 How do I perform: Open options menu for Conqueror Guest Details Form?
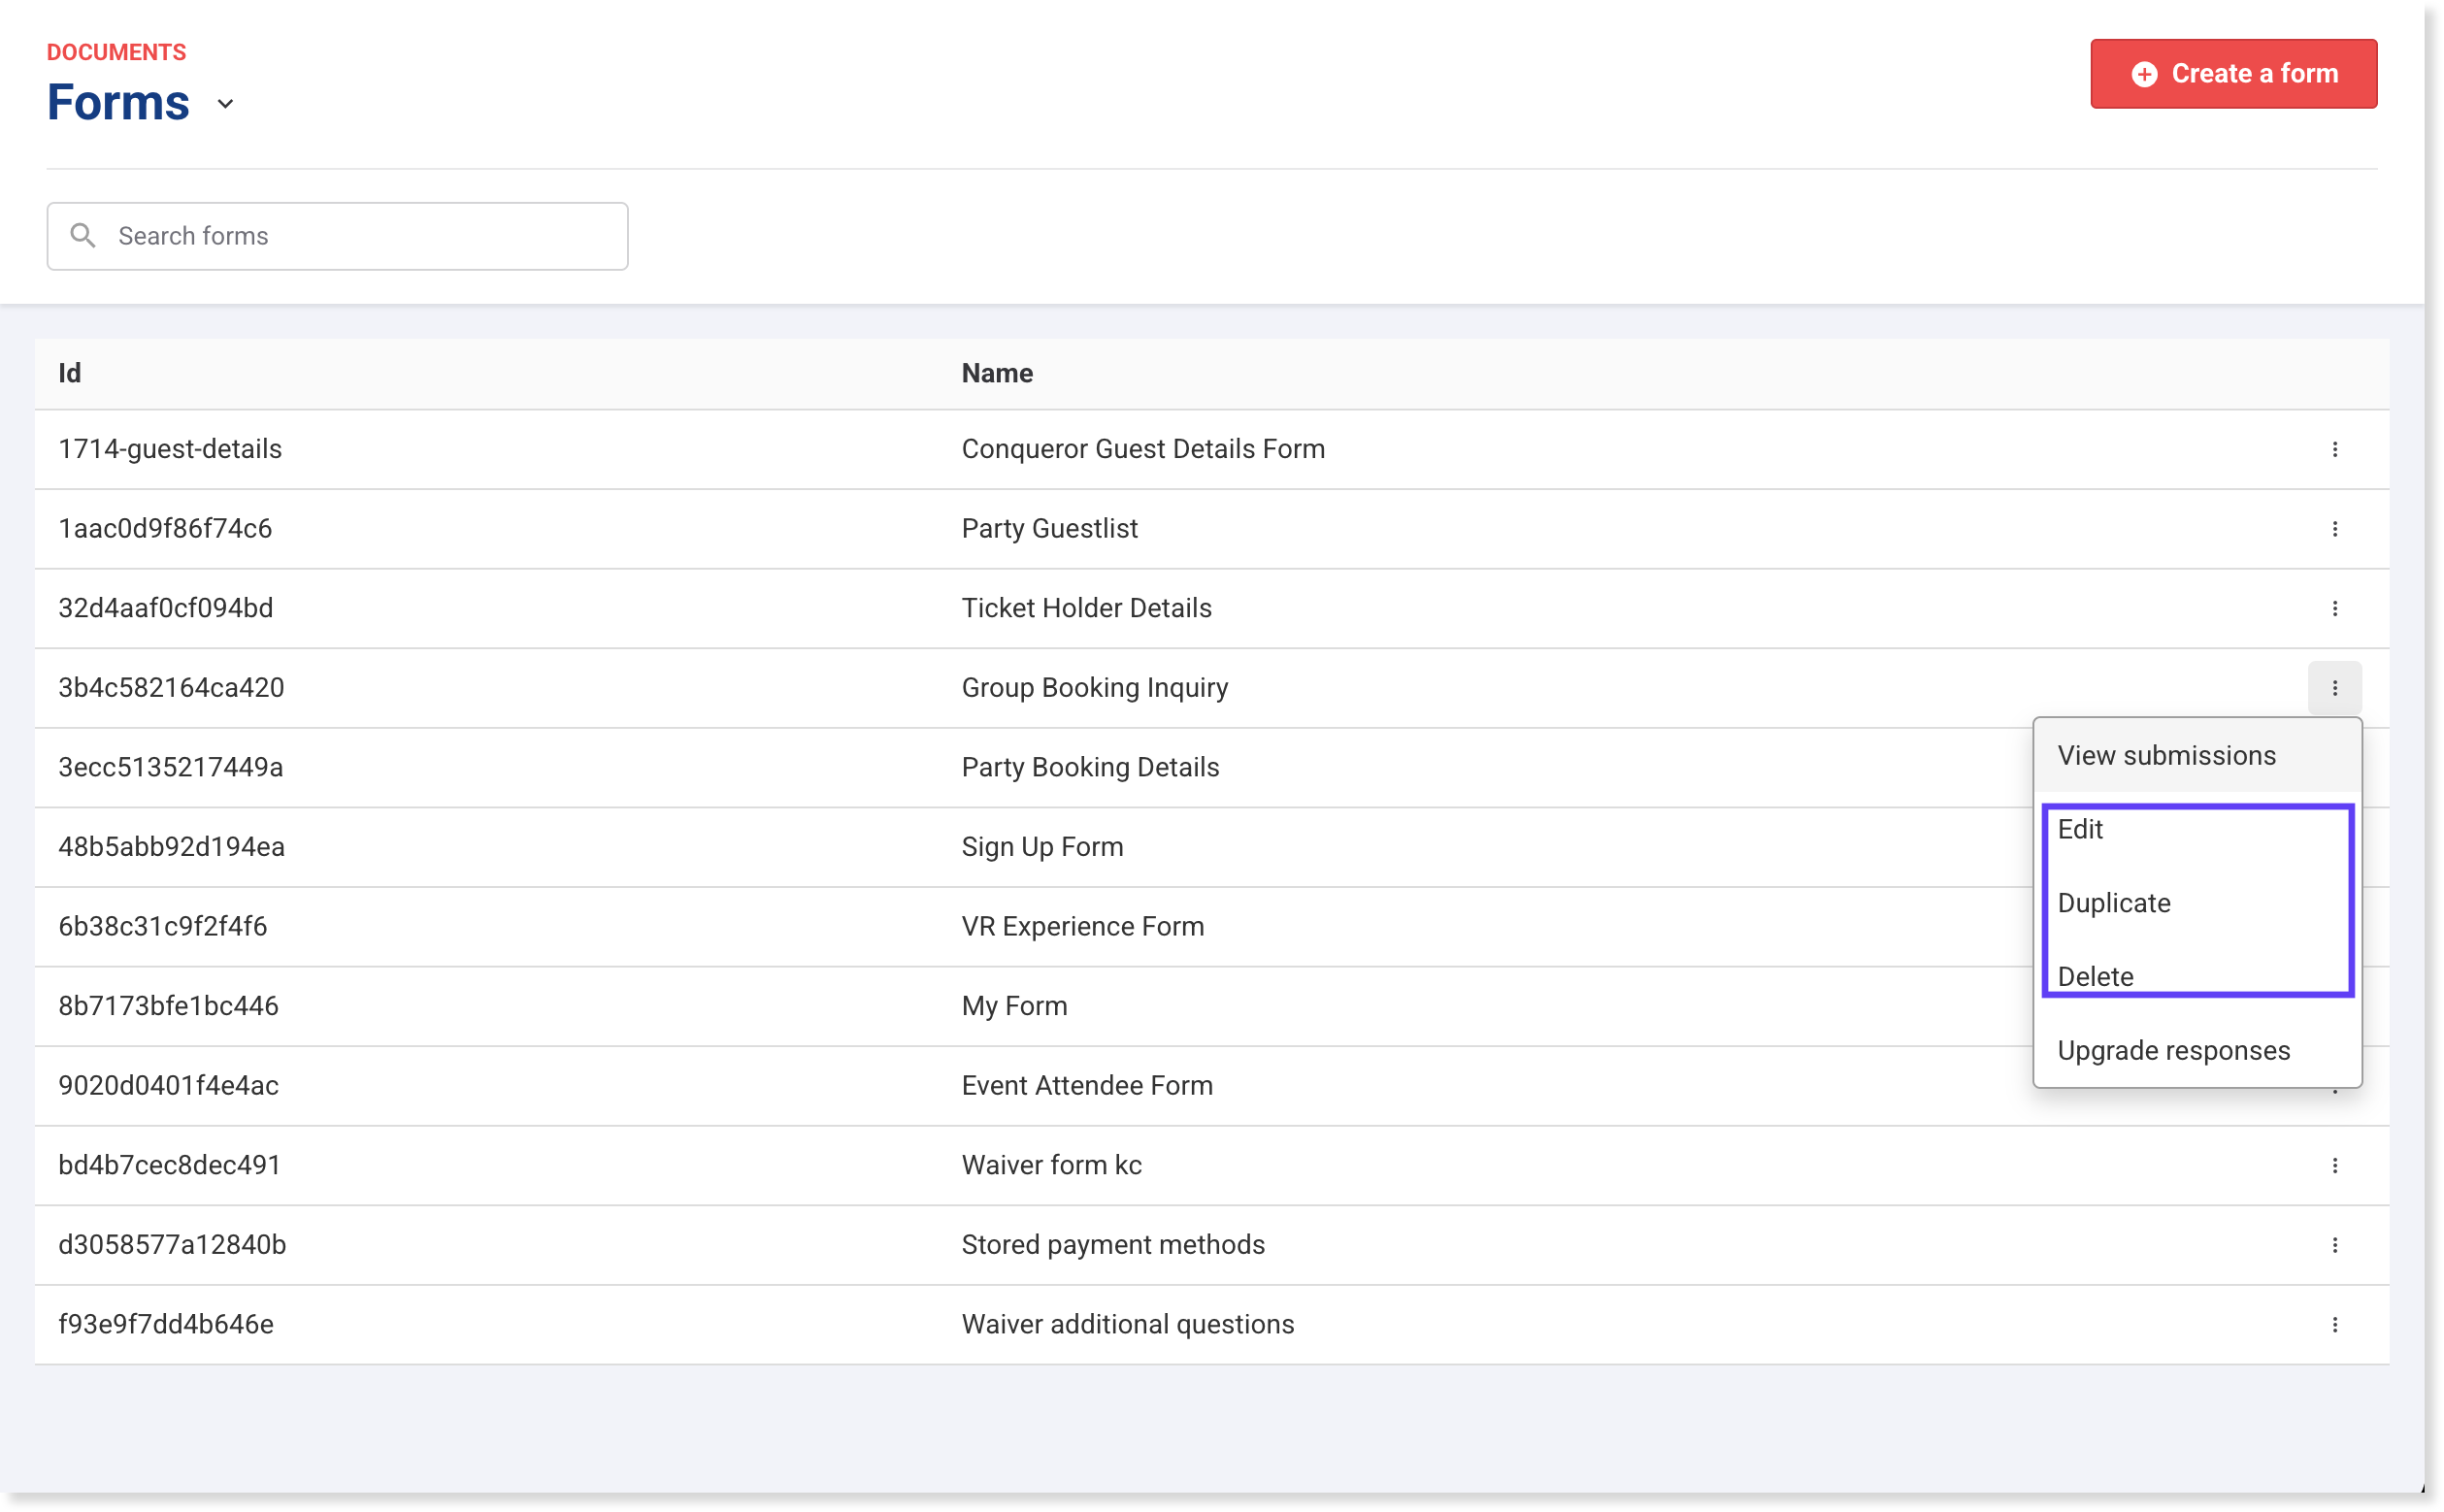pyautogui.click(x=2334, y=449)
